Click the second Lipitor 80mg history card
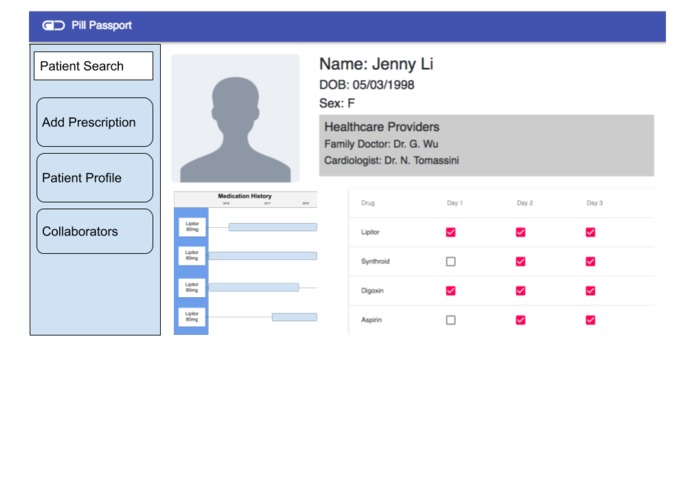Viewport: 695px width, 494px height. click(x=192, y=256)
